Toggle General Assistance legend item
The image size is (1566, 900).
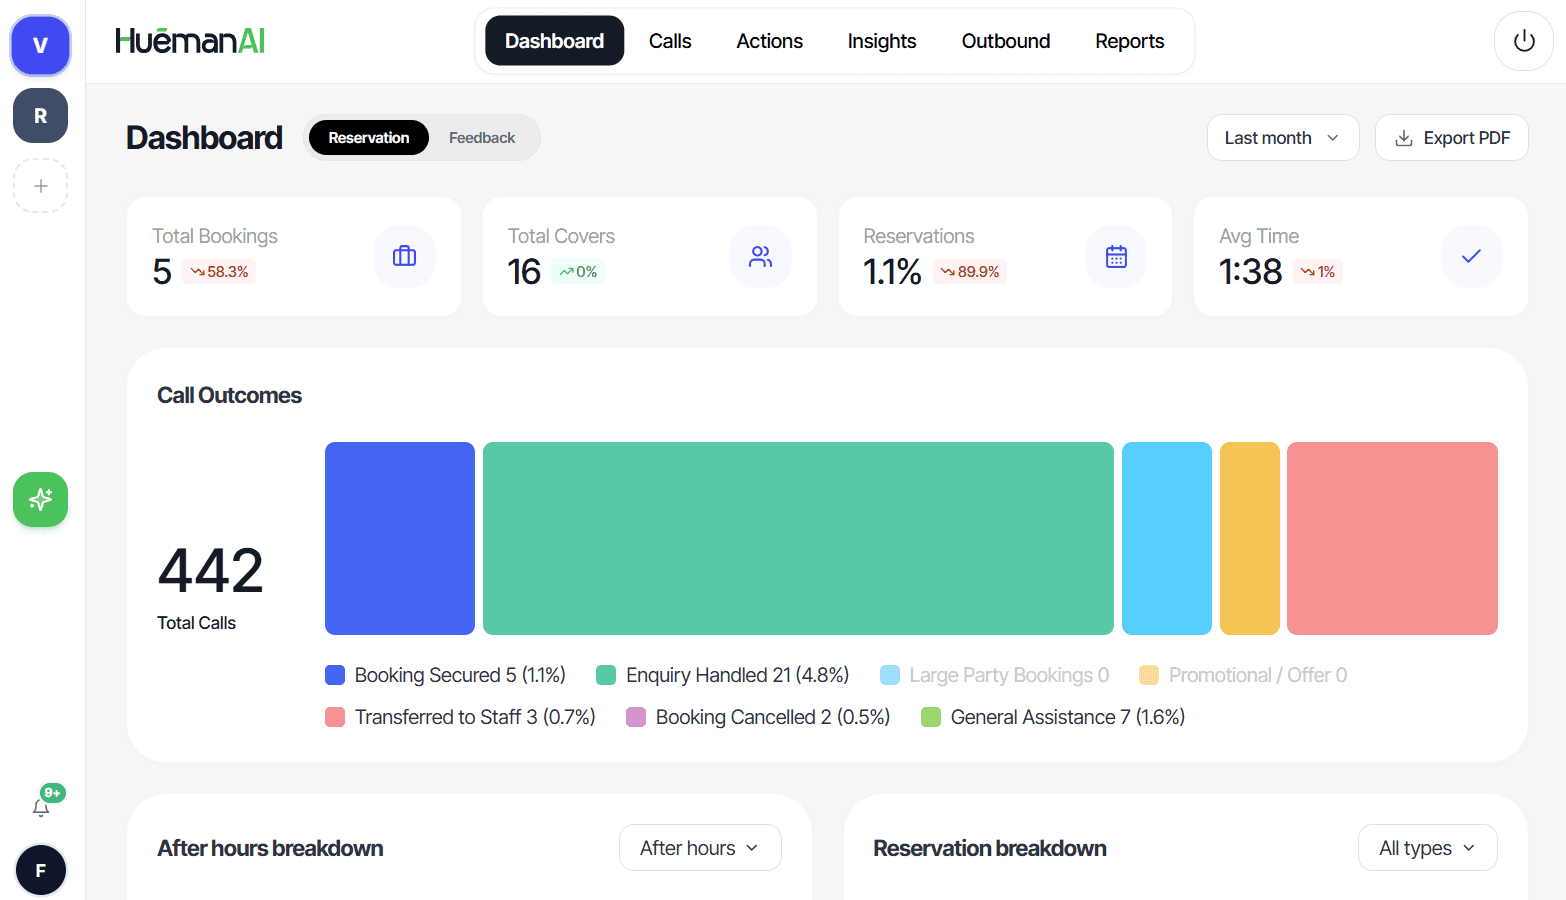1053,717
